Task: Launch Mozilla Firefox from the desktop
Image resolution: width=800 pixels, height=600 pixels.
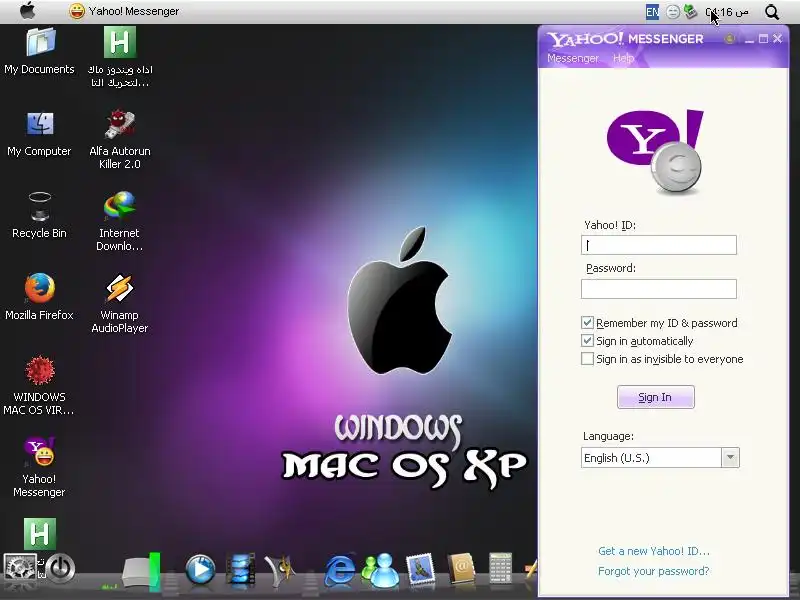Action: (x=39, y=297)
